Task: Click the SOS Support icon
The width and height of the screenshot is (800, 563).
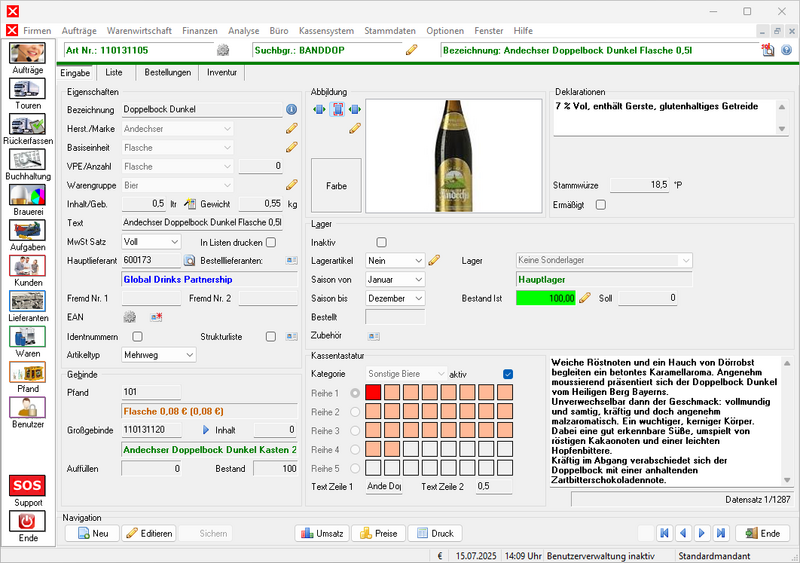Action: [x=28, y=489]
